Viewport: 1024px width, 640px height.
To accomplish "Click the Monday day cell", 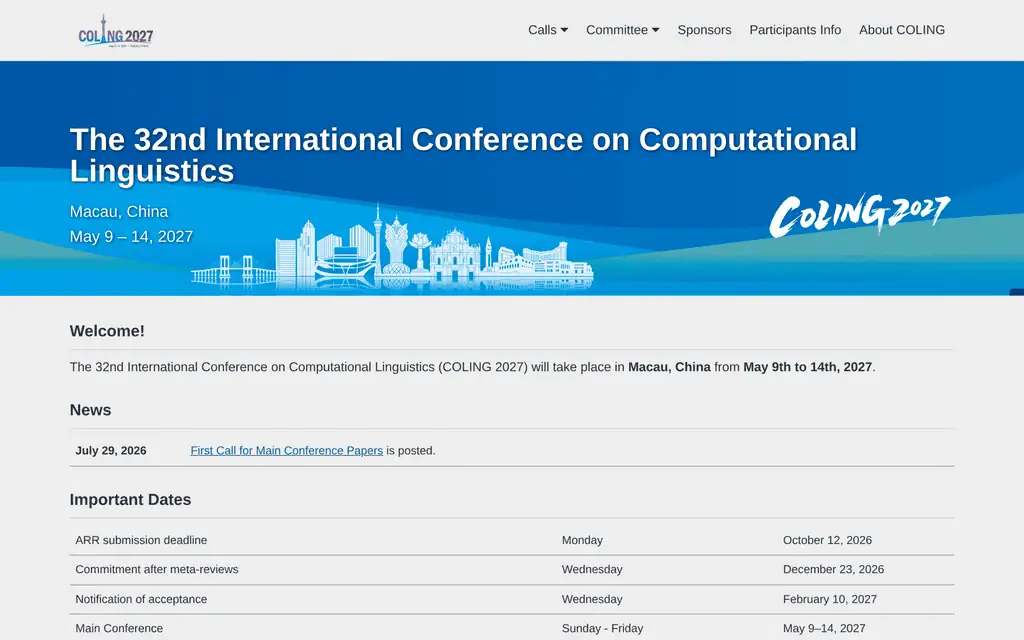I will 582,540.
